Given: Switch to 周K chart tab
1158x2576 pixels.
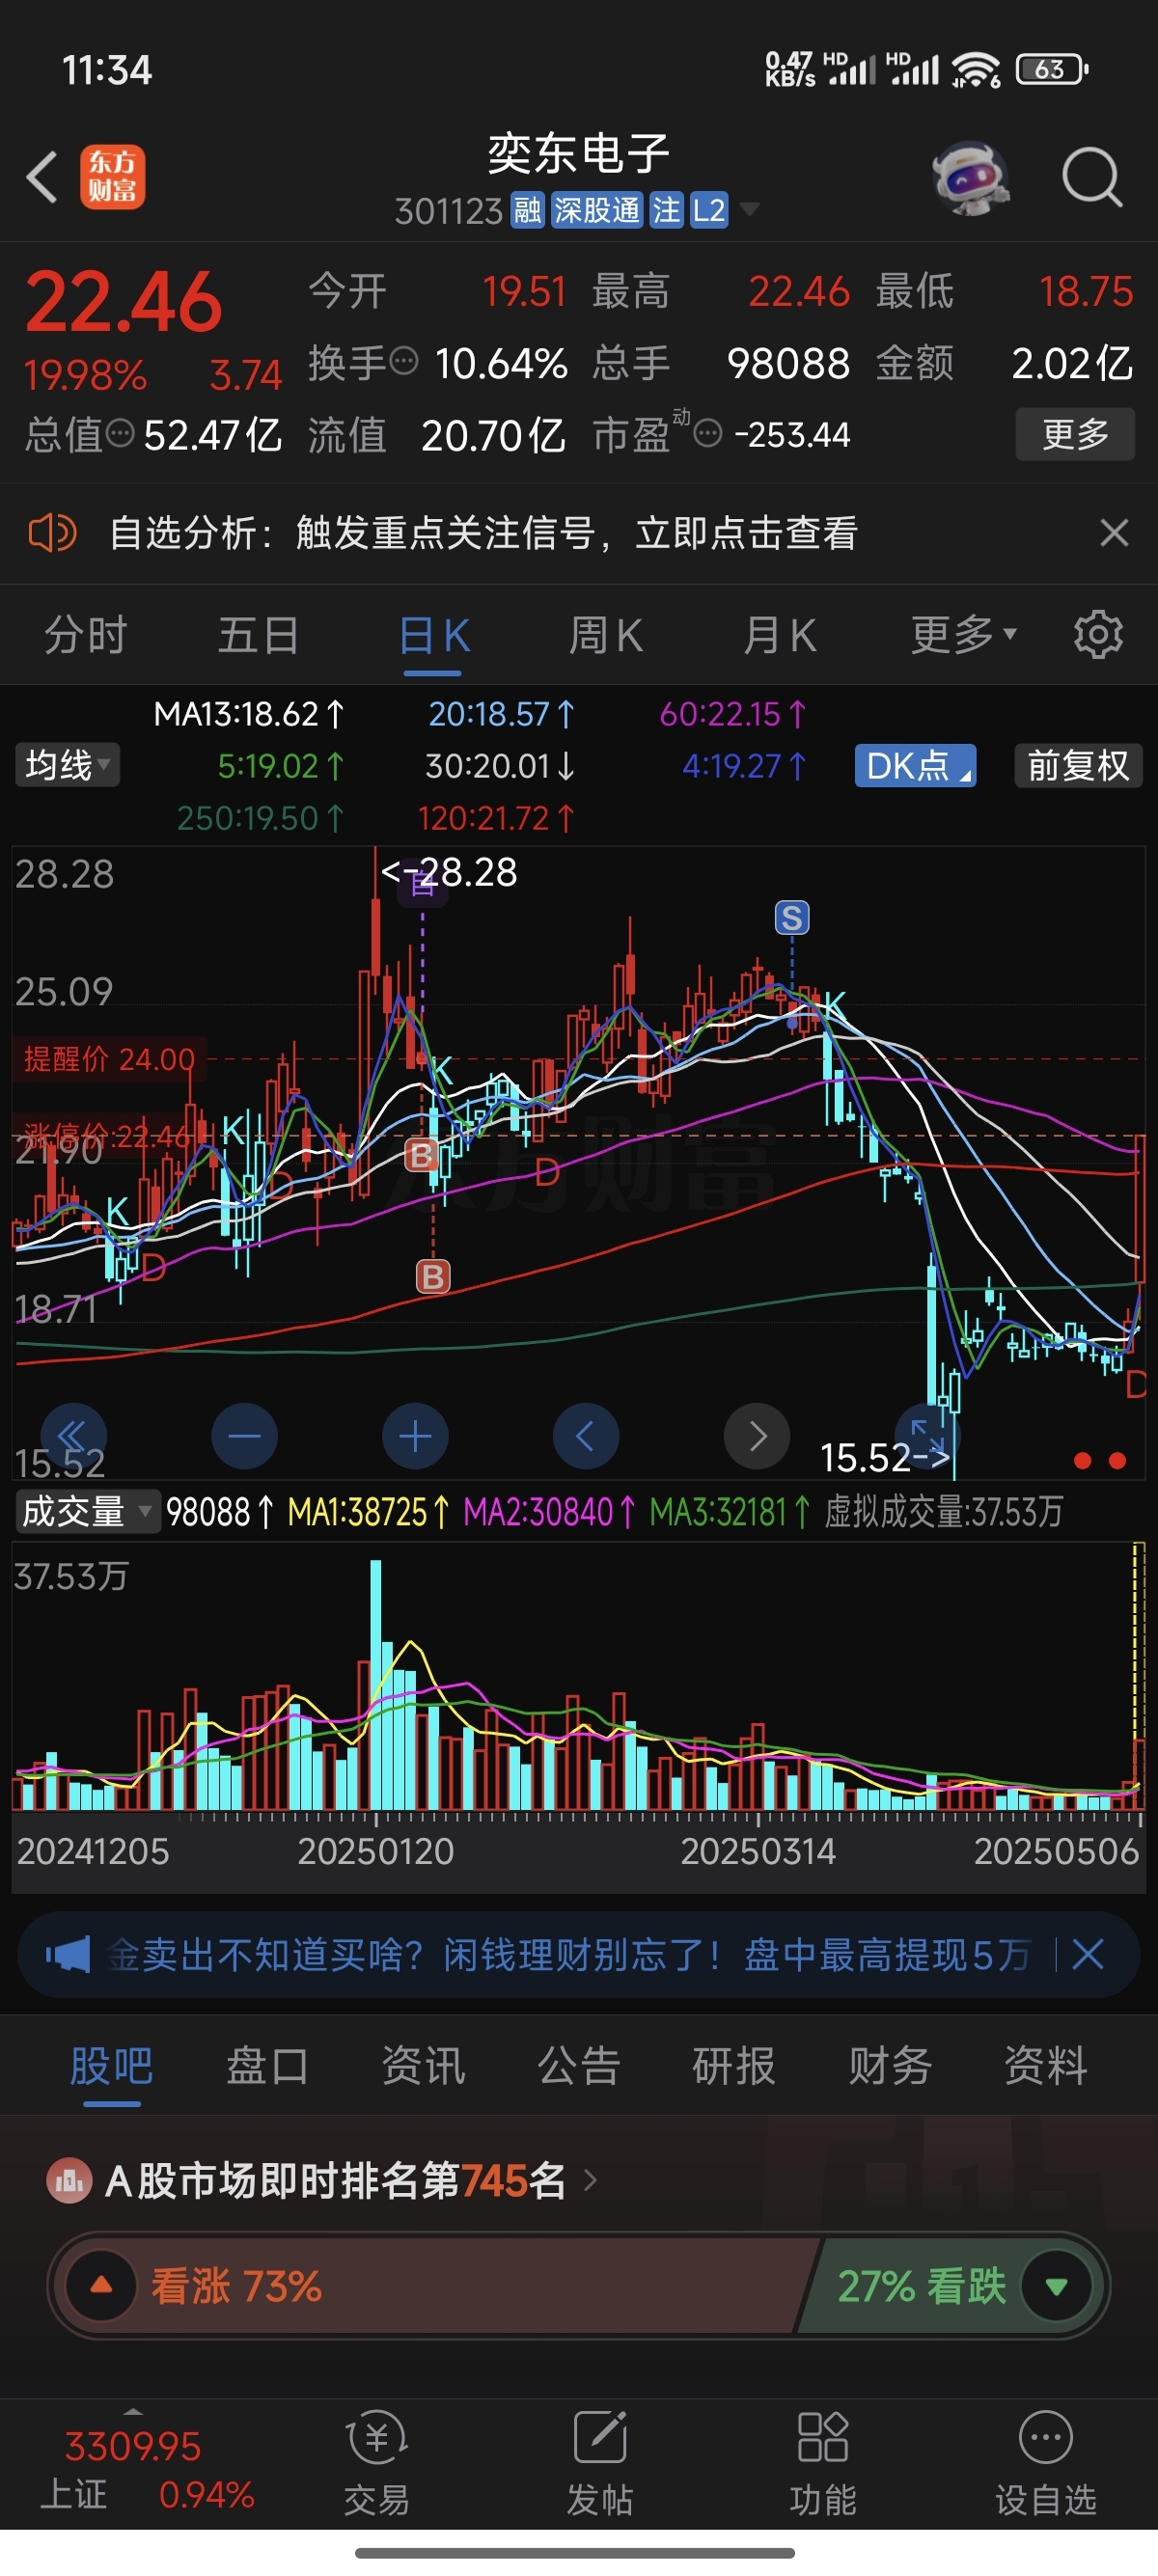Looking at the screenshot, I should tap(605, 635).
